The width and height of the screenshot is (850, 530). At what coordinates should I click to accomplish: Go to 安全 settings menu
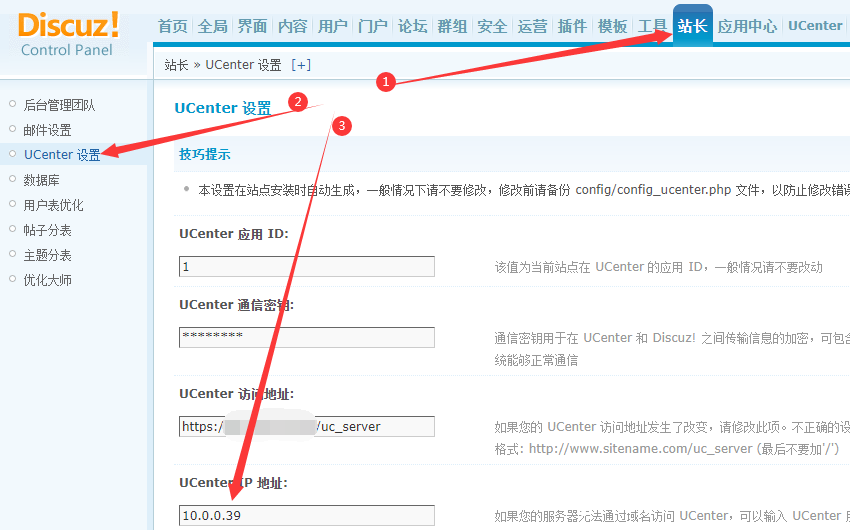(x=492, y=27)
